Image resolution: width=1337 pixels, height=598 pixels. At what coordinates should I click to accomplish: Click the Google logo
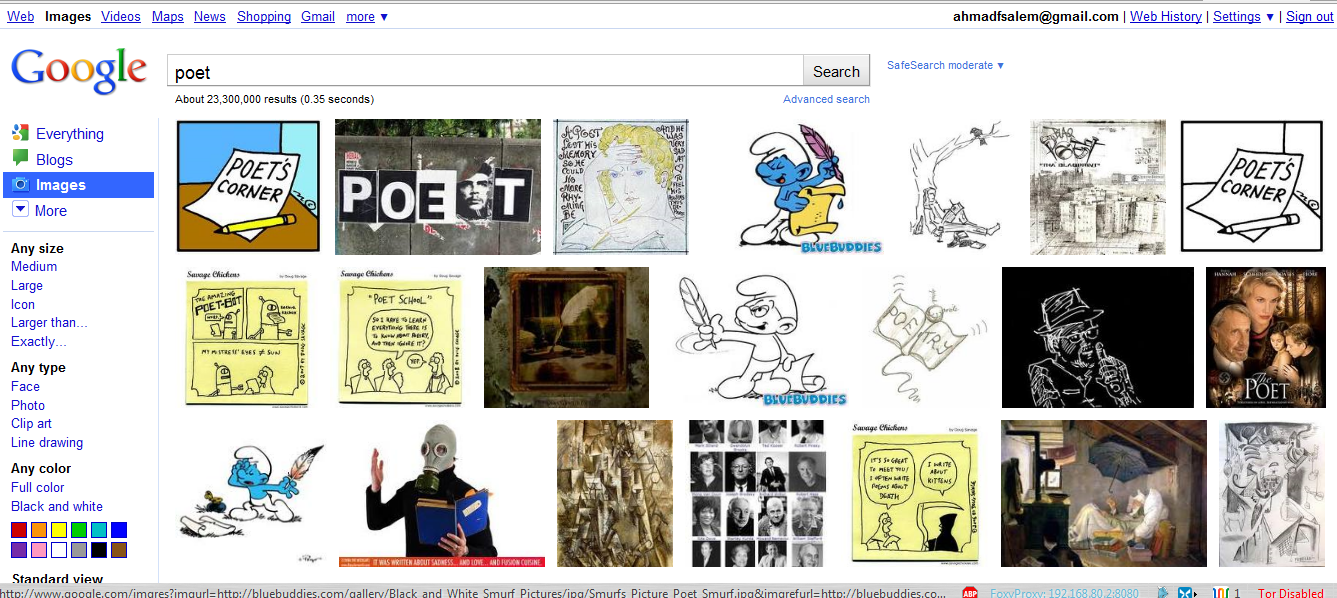pos(78,71)
